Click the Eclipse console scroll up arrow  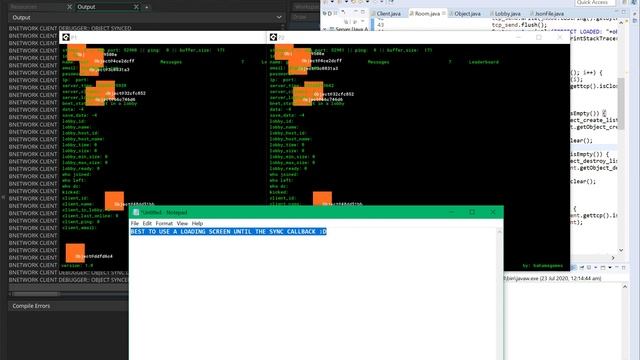[x=625, y=287]
